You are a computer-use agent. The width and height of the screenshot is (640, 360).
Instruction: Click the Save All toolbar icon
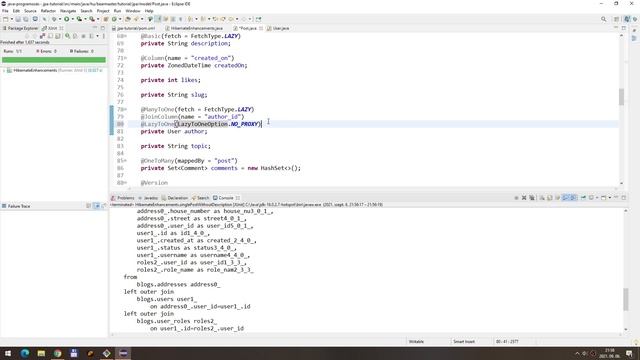tap(26, 19)
